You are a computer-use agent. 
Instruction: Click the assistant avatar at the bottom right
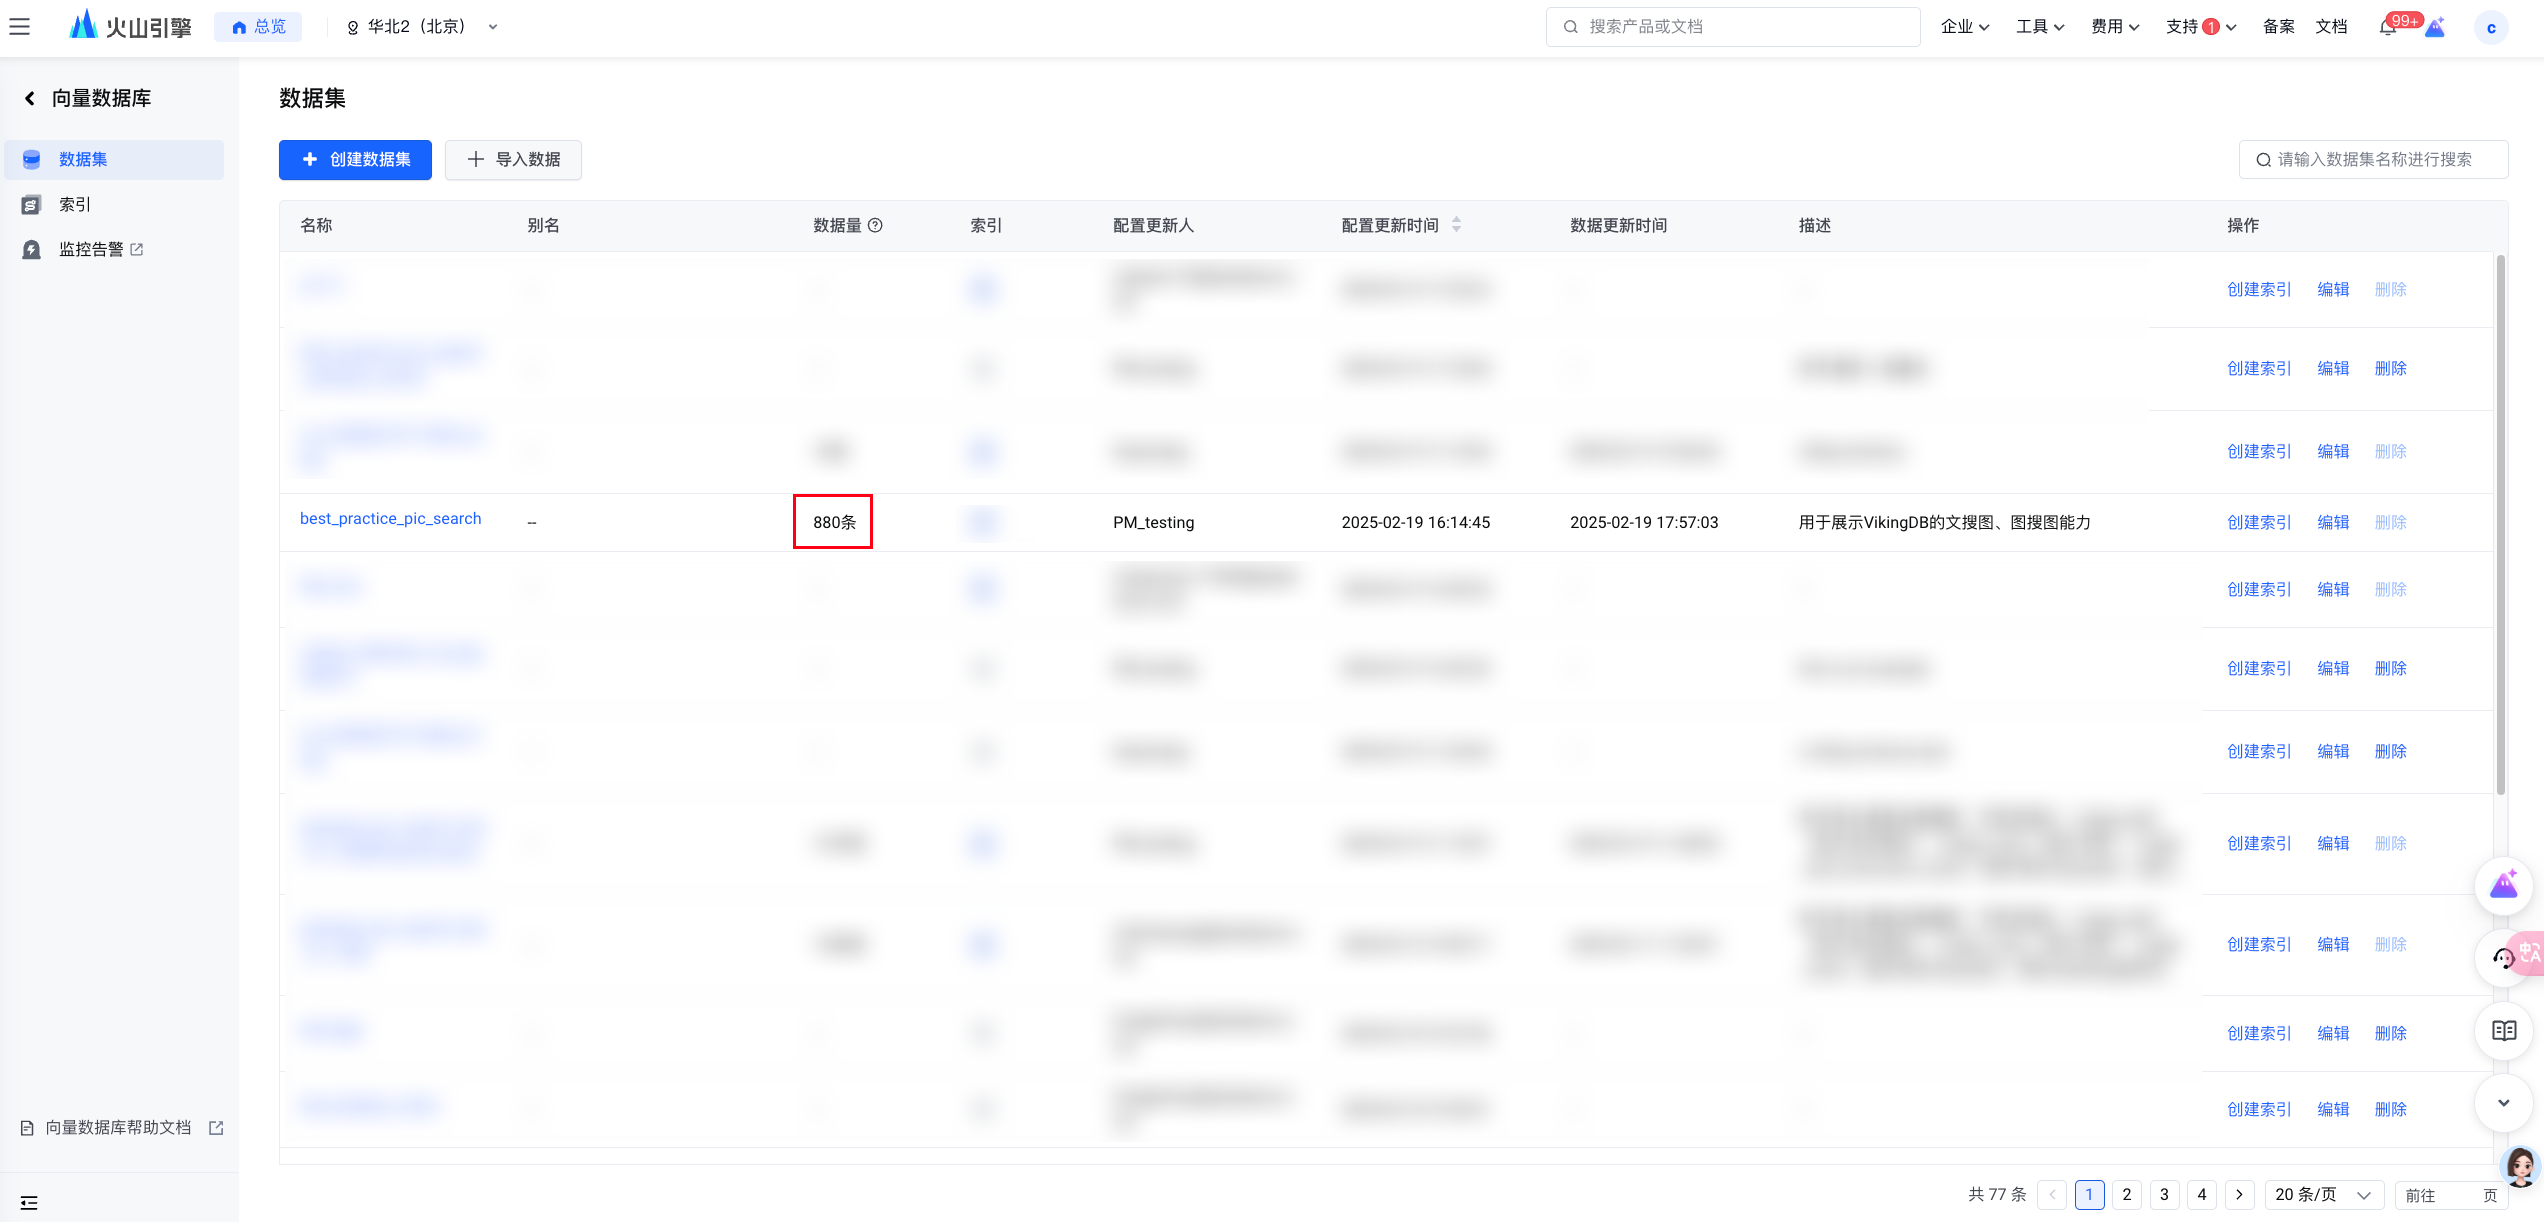(x=2521, y=1166)
